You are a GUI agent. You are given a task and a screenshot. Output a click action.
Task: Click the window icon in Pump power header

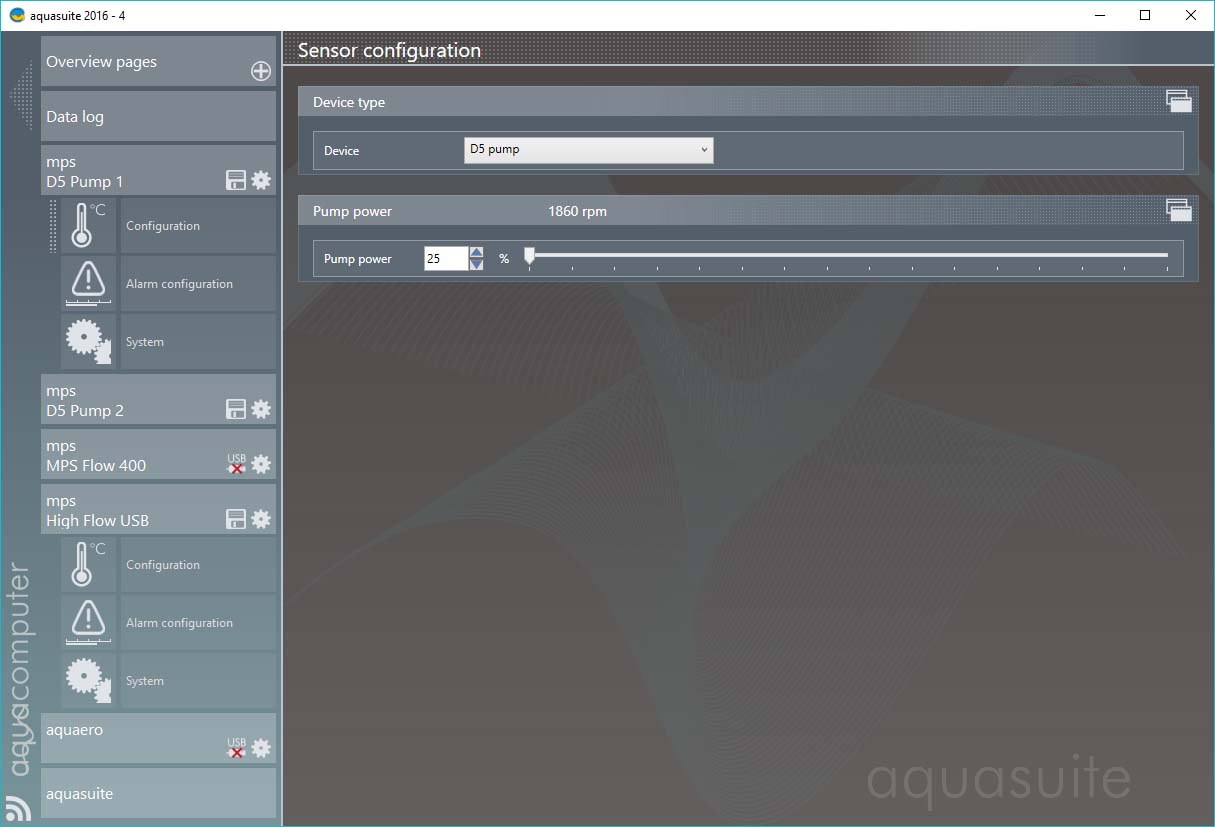coord(1179,210)
